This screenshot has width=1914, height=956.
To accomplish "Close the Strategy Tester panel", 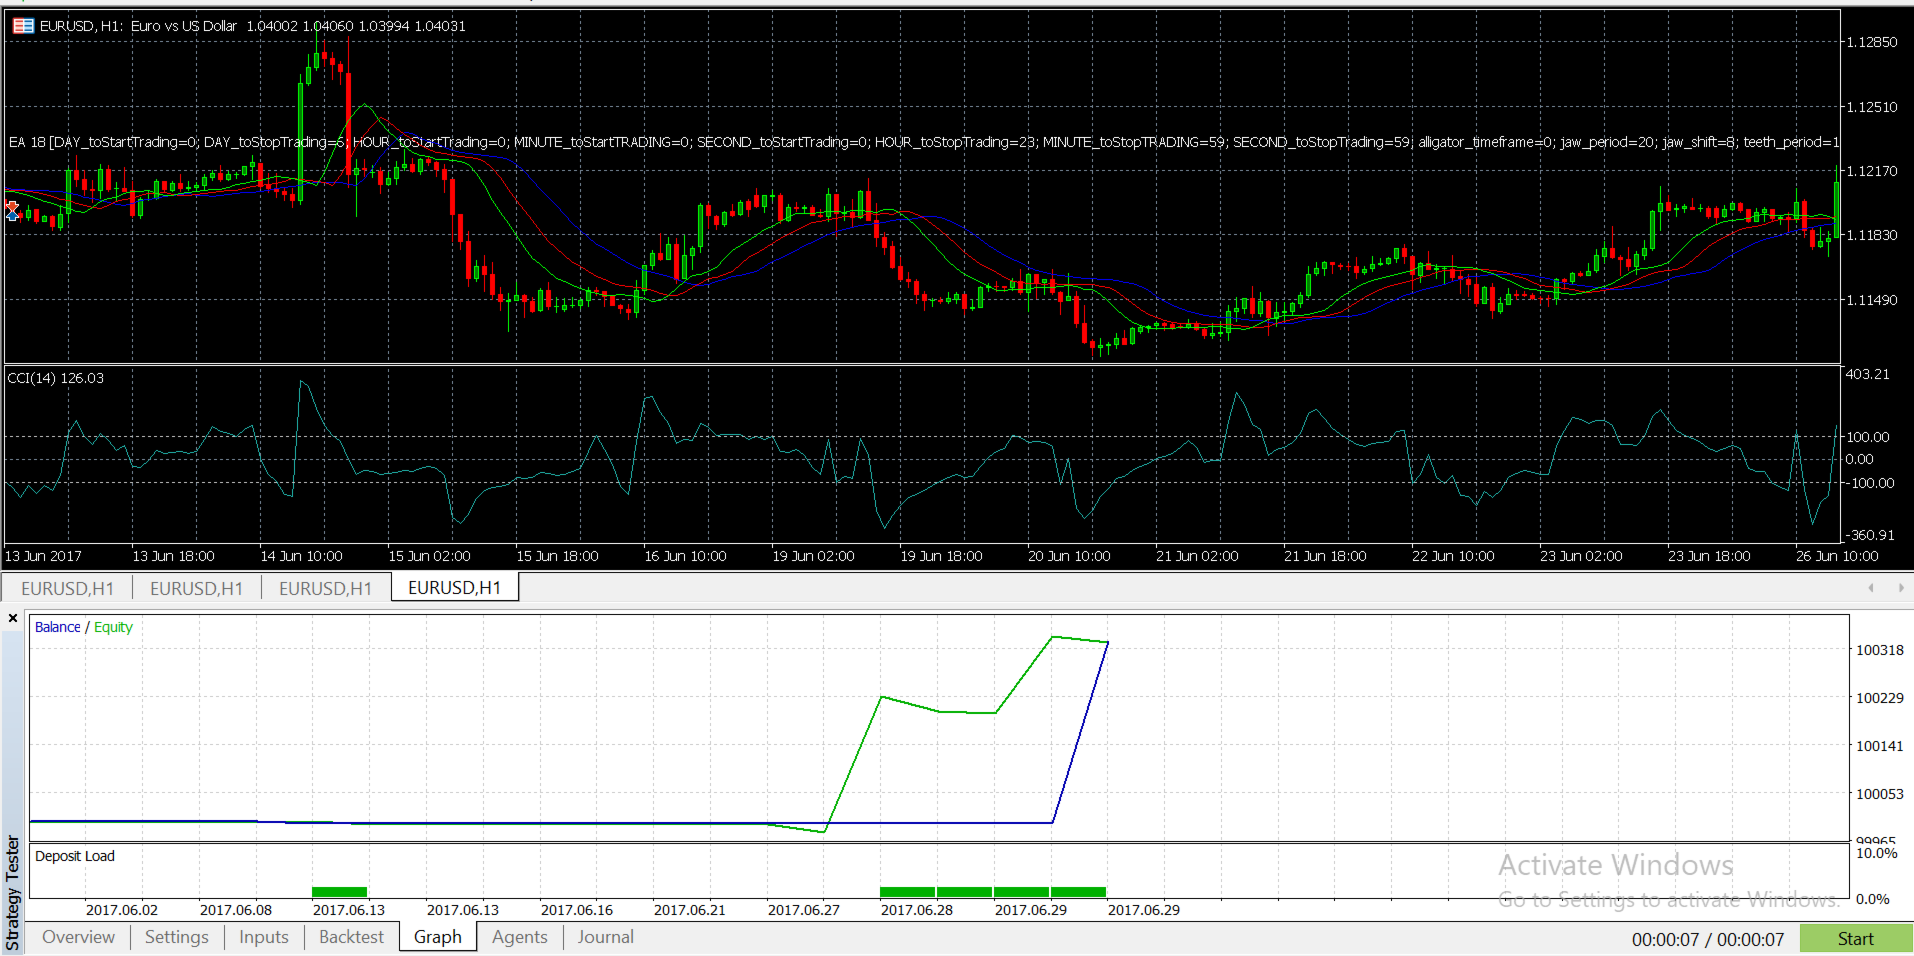I will (13, 618).
